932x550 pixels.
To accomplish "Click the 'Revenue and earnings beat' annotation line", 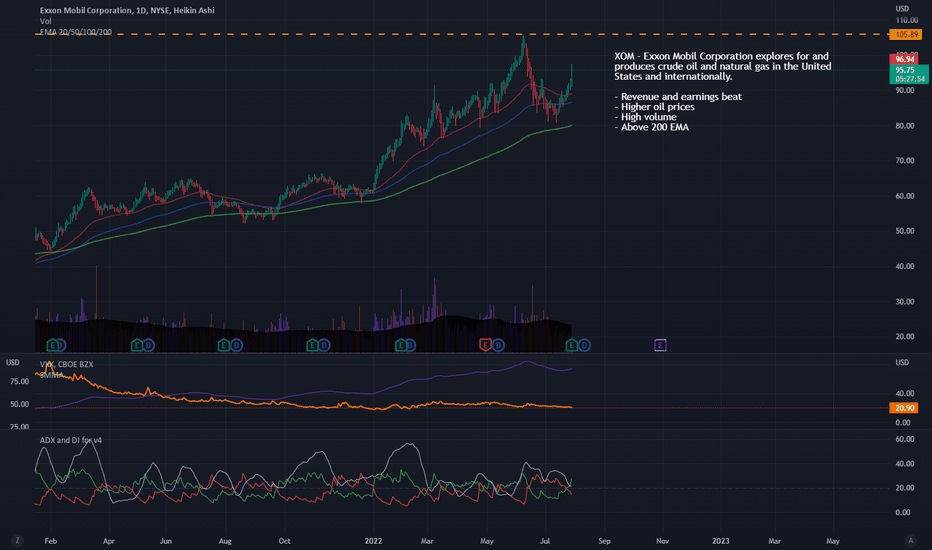I will pos(678,97).
